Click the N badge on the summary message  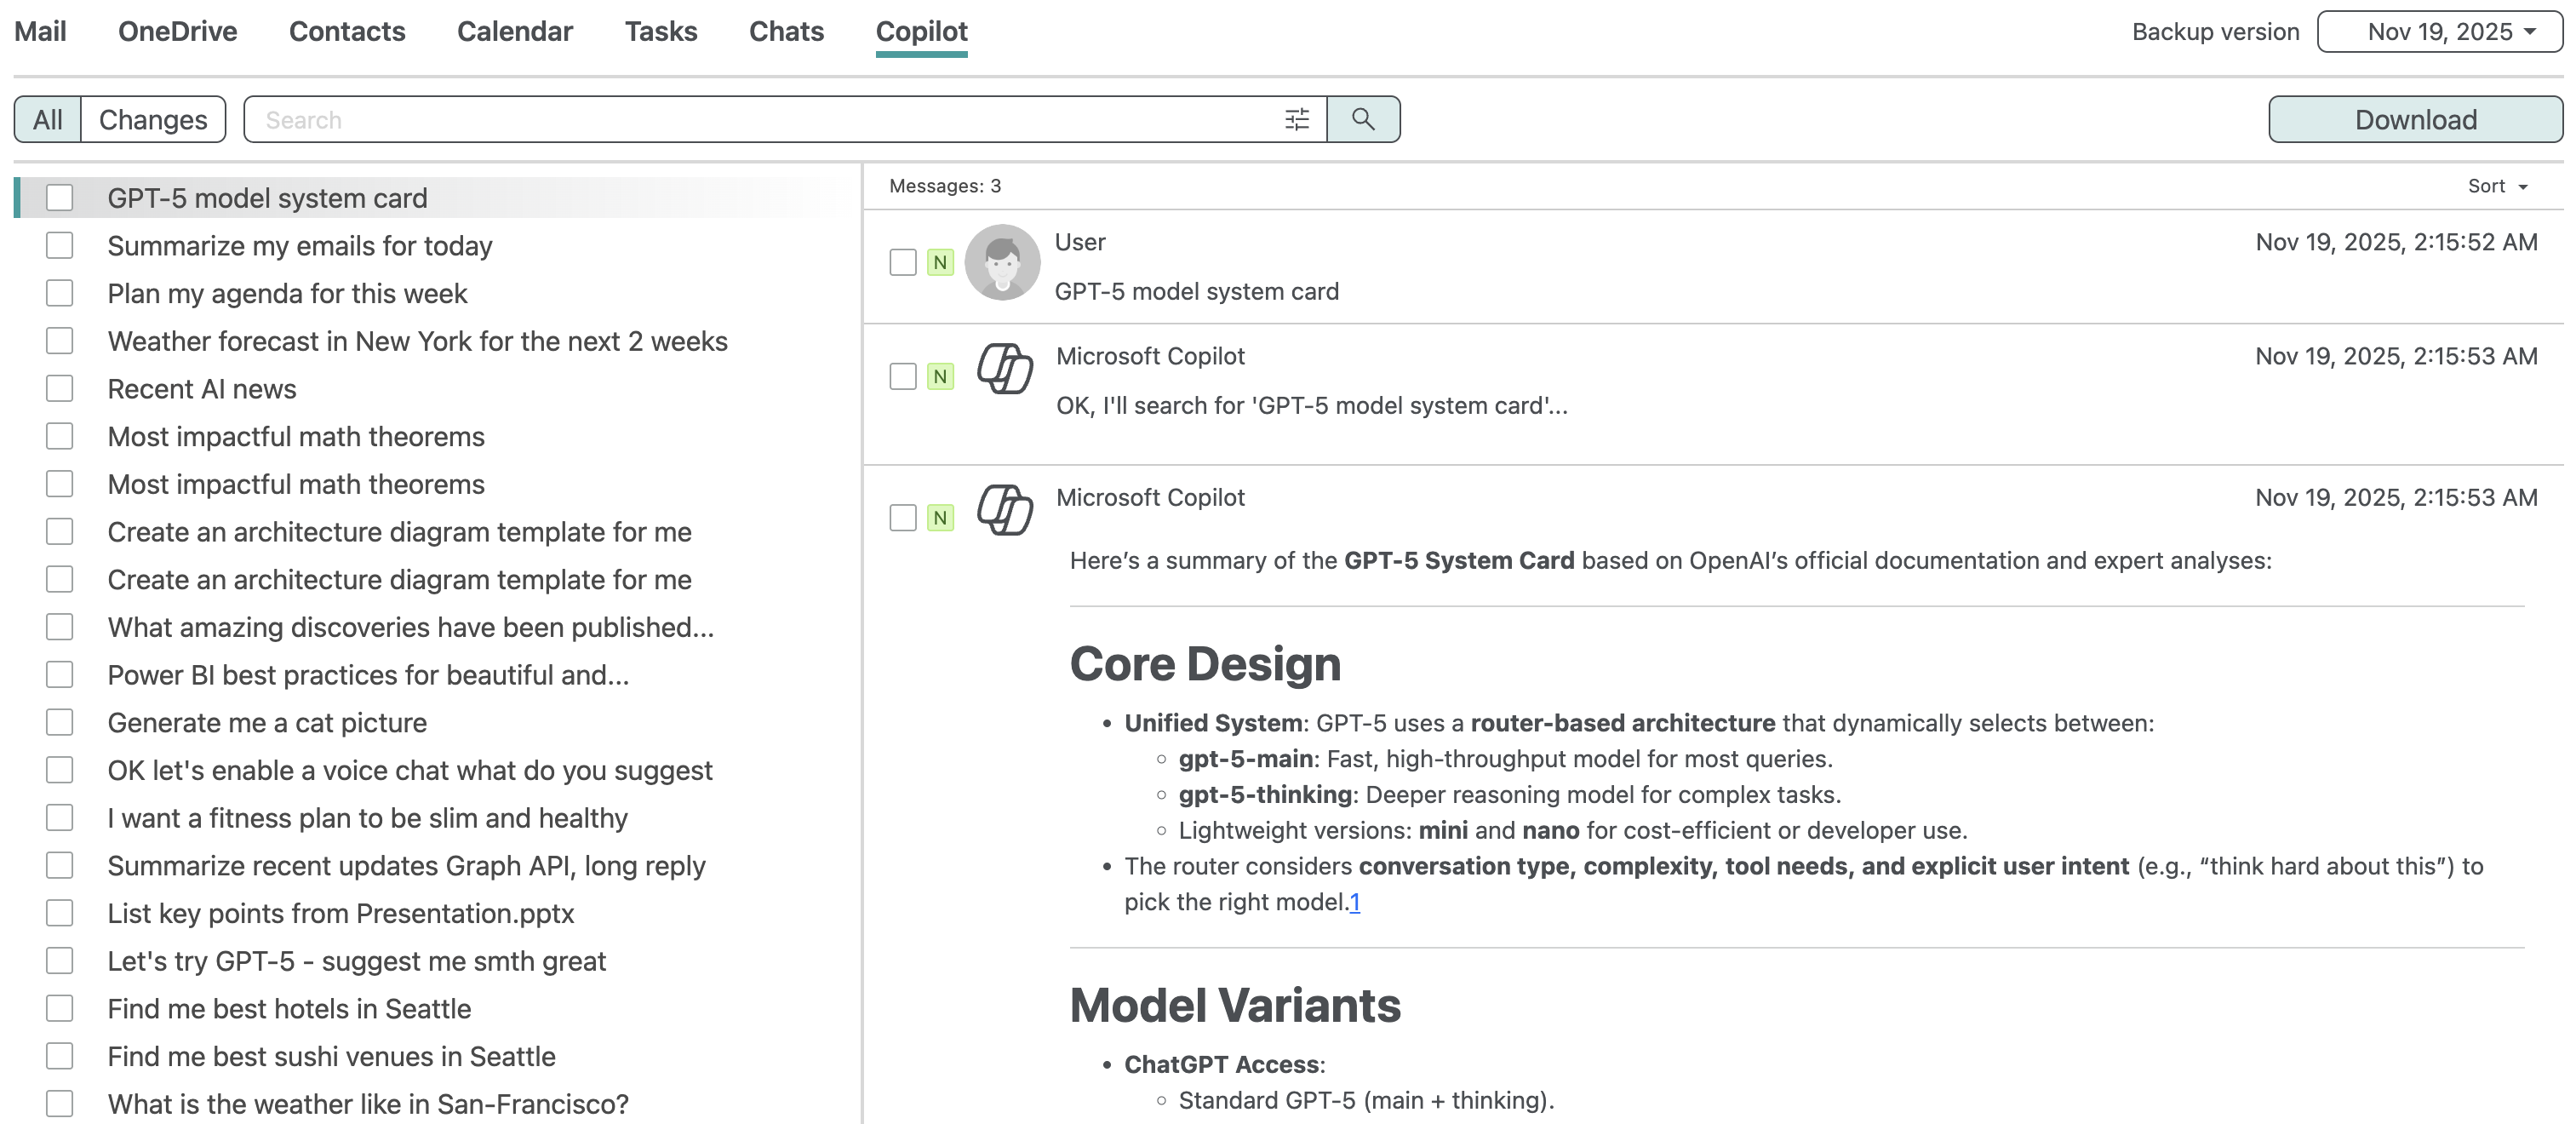point(940,518)
